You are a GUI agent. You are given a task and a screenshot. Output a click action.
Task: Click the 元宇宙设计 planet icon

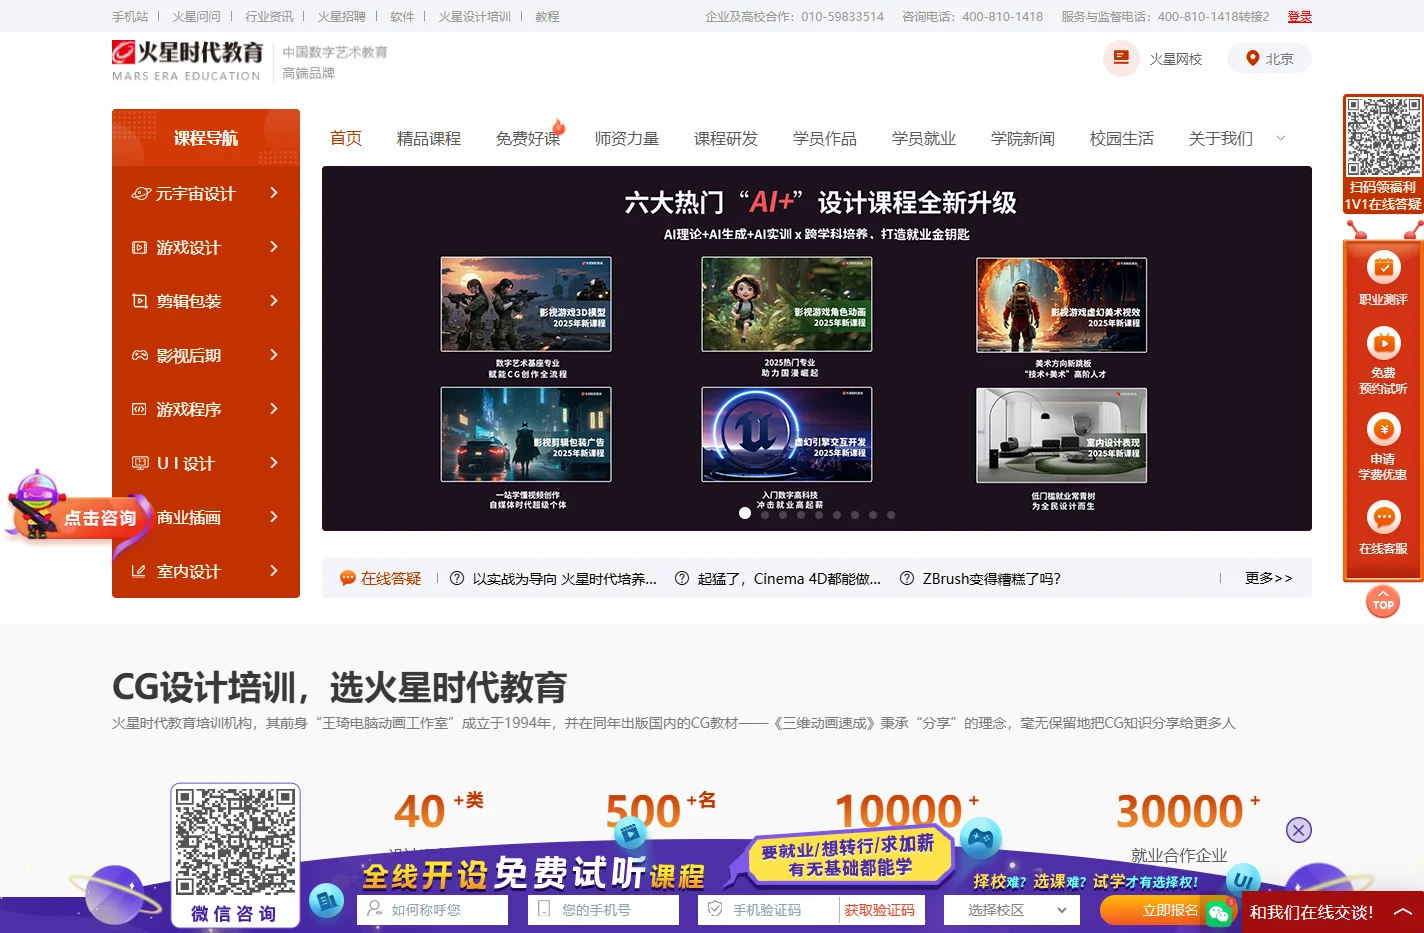(141, 193)
